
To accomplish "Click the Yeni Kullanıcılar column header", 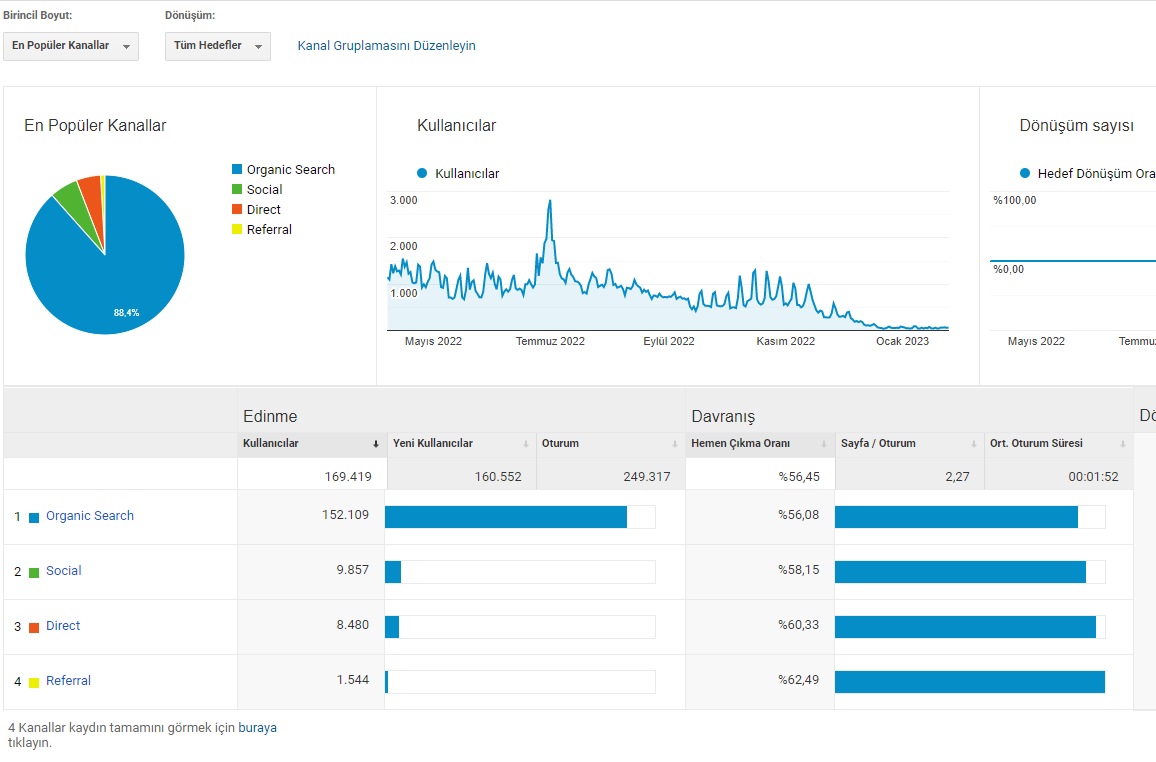I will click(433, 444).
